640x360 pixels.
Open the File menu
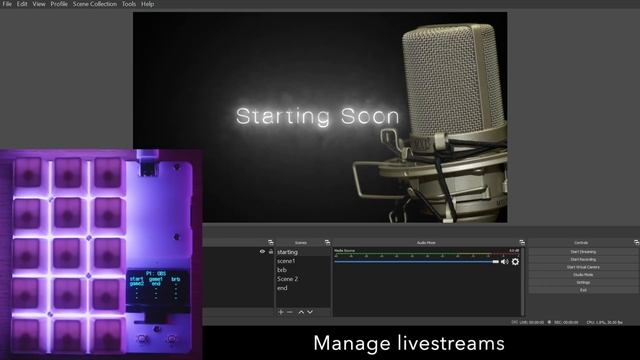pos(7,4)
